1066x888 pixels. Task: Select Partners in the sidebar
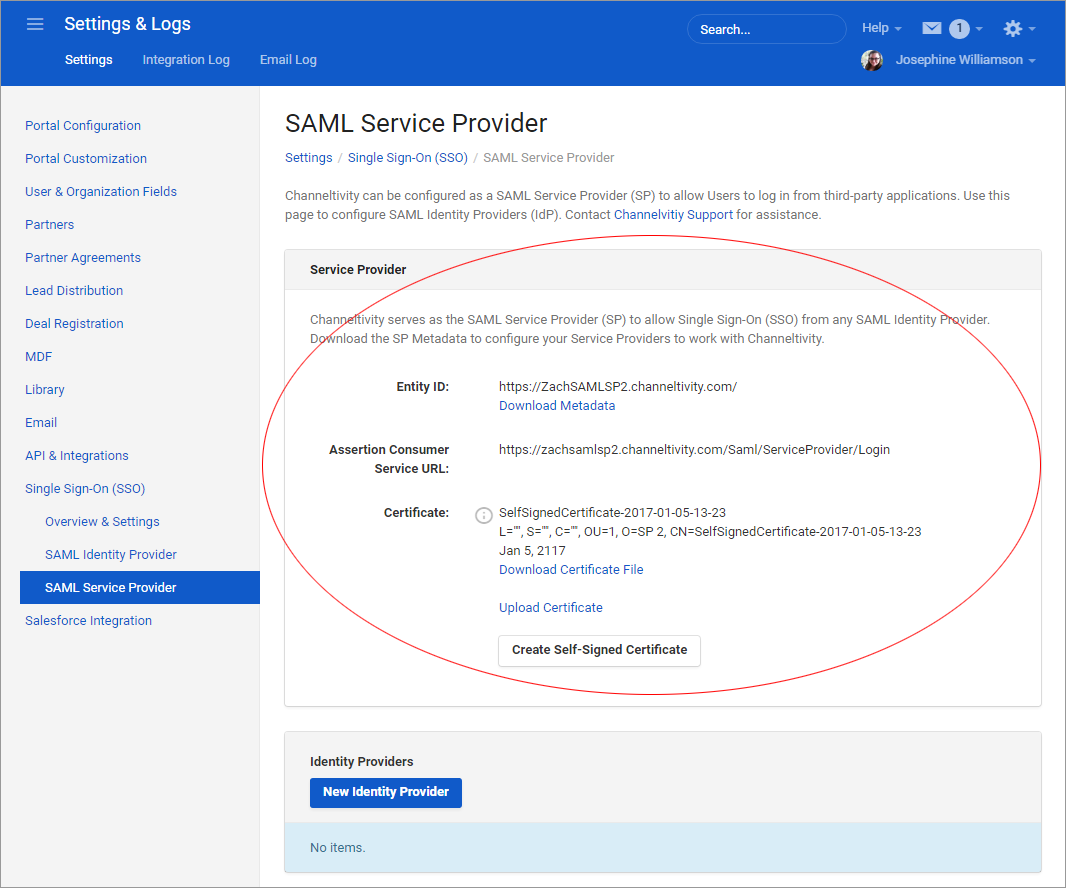[x=50, y=224]
